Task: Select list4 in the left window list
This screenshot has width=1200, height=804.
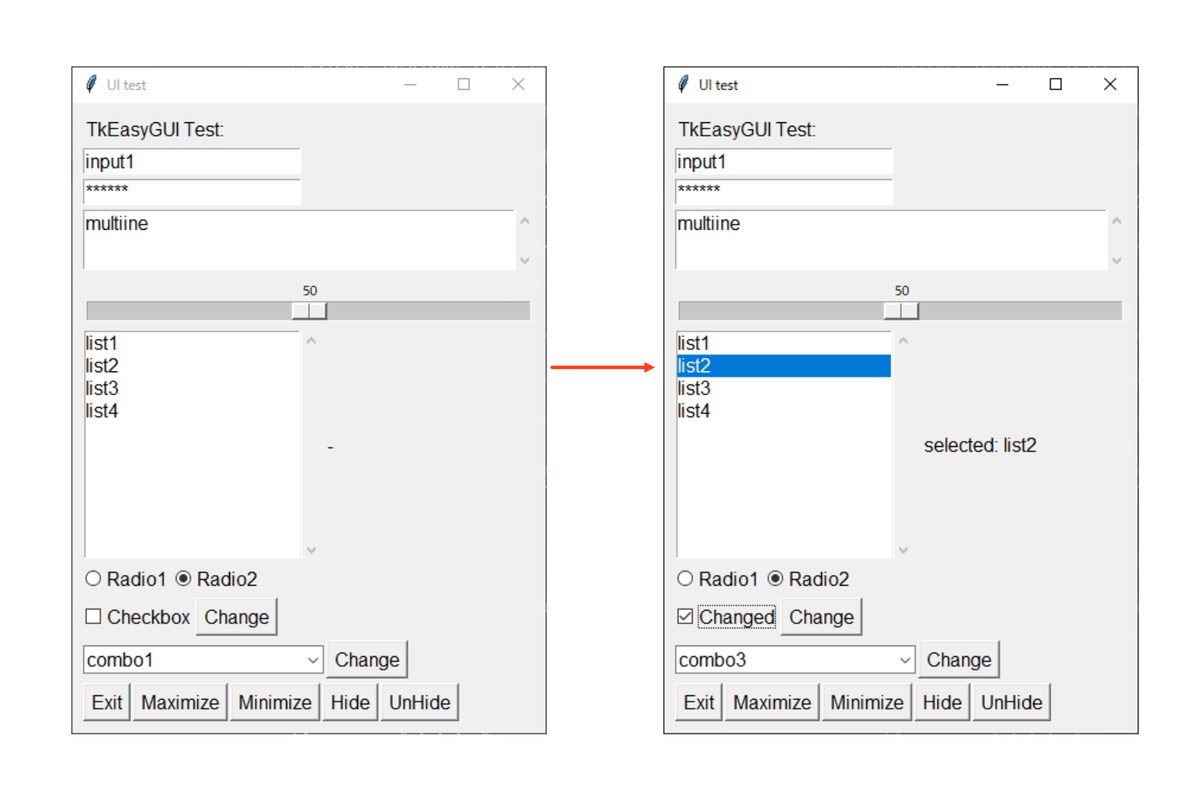Action: coord(192,410)
